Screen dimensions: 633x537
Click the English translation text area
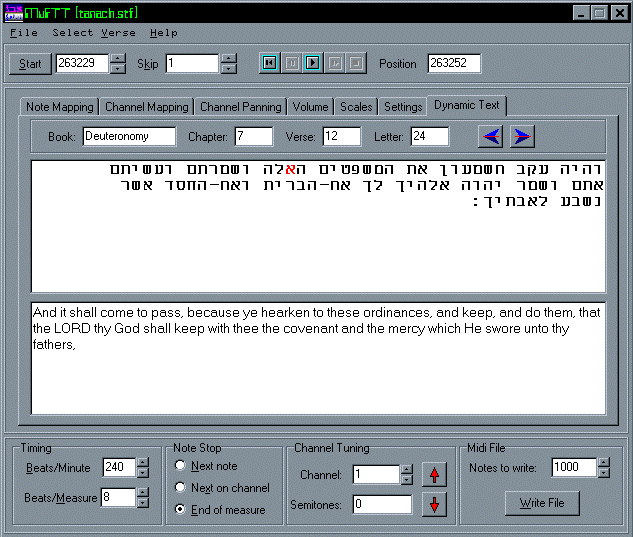(319, 359)
